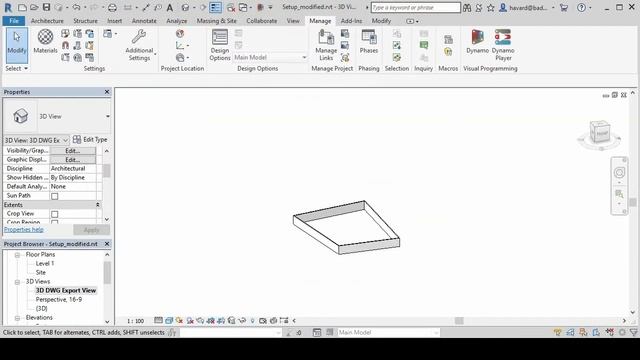Open Autodesk App Store cart icon
Viewport: 640px width, 360px height.
[564, 7]
